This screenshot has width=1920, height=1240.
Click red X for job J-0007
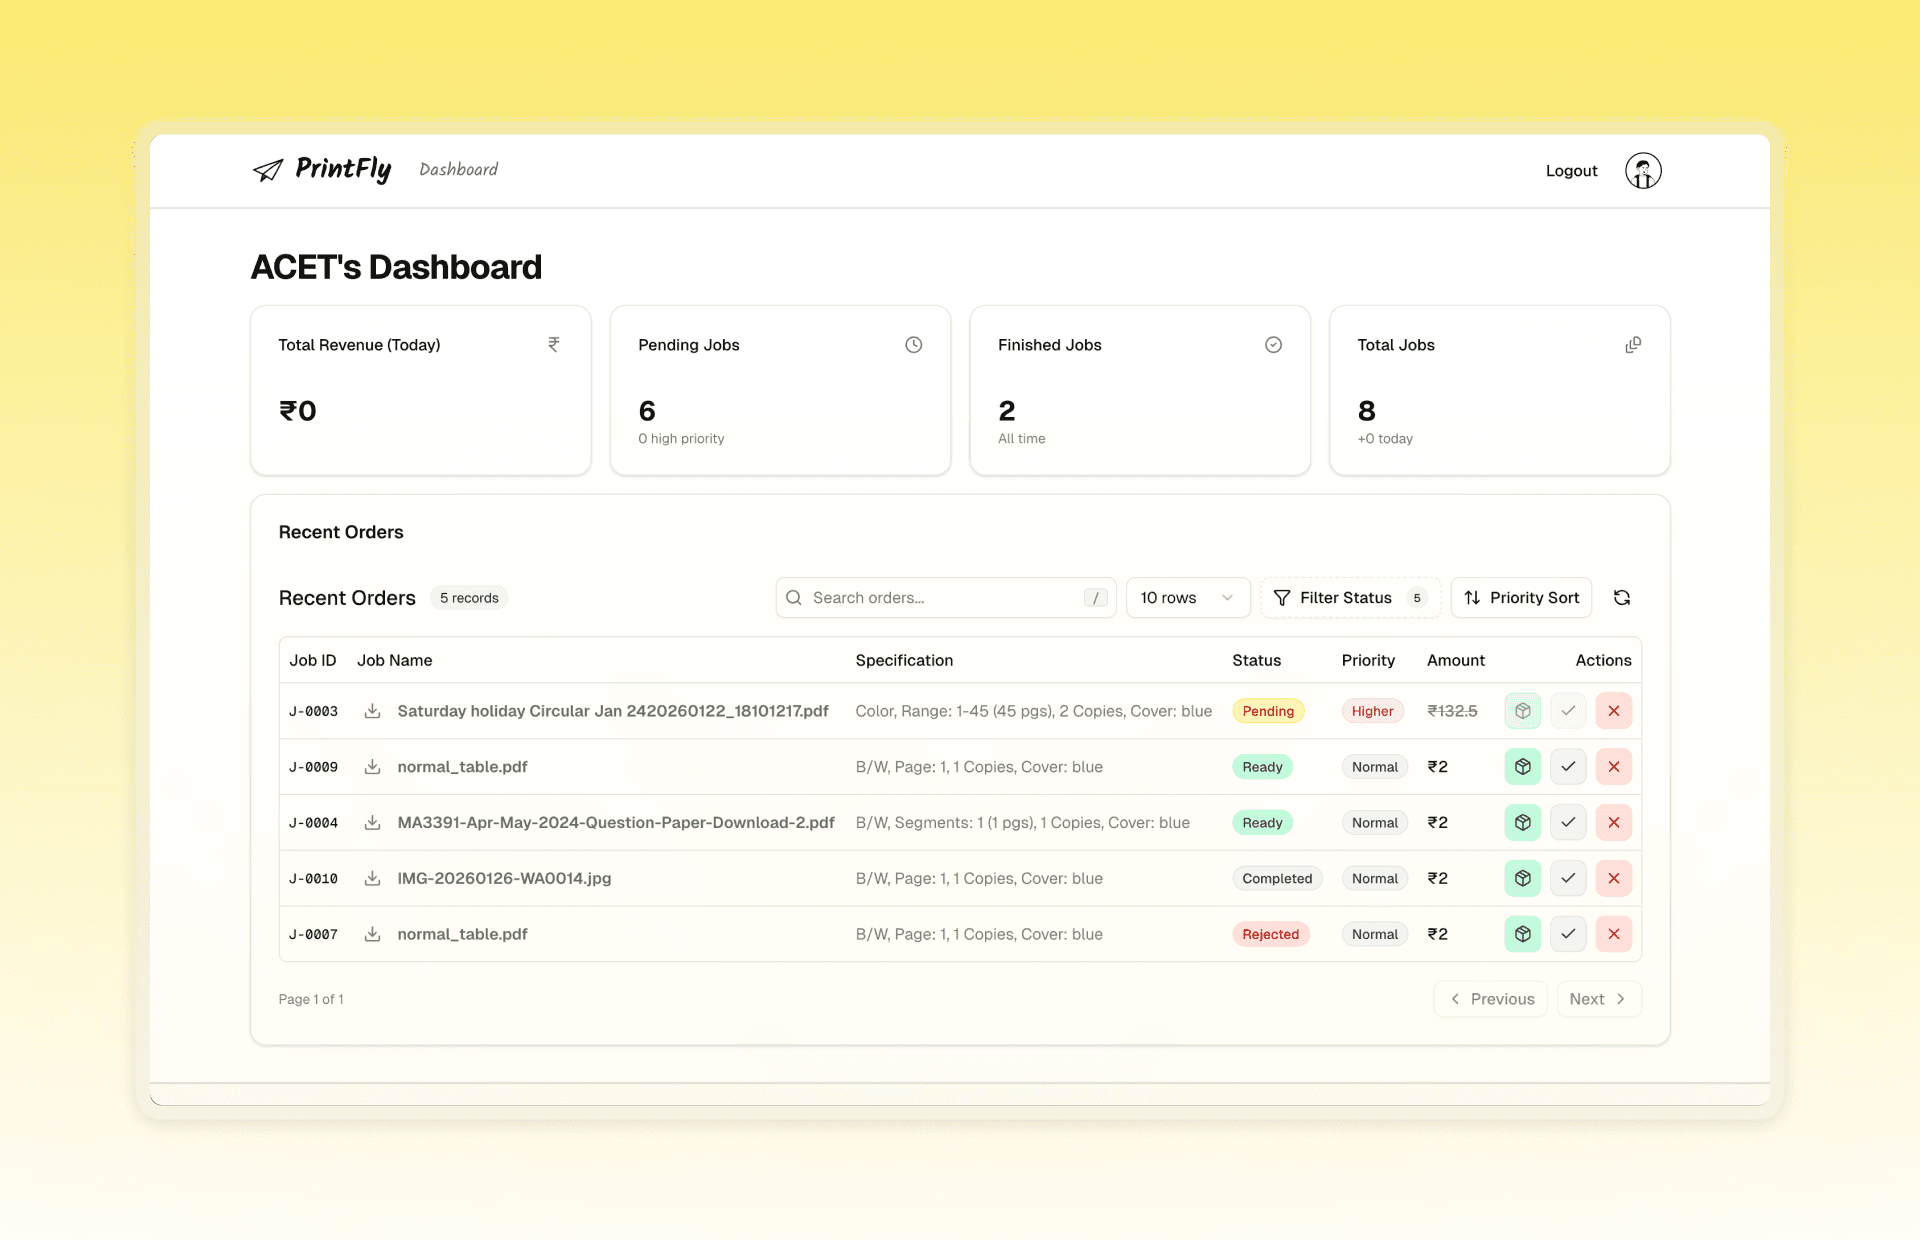coord(1614,934)
